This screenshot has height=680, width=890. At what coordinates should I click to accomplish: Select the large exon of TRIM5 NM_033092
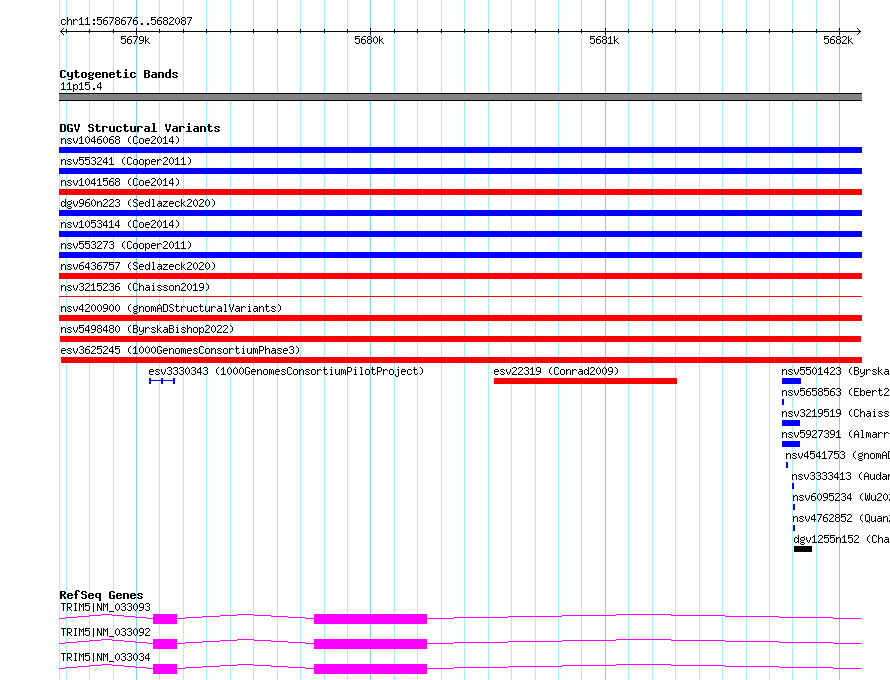370,644
